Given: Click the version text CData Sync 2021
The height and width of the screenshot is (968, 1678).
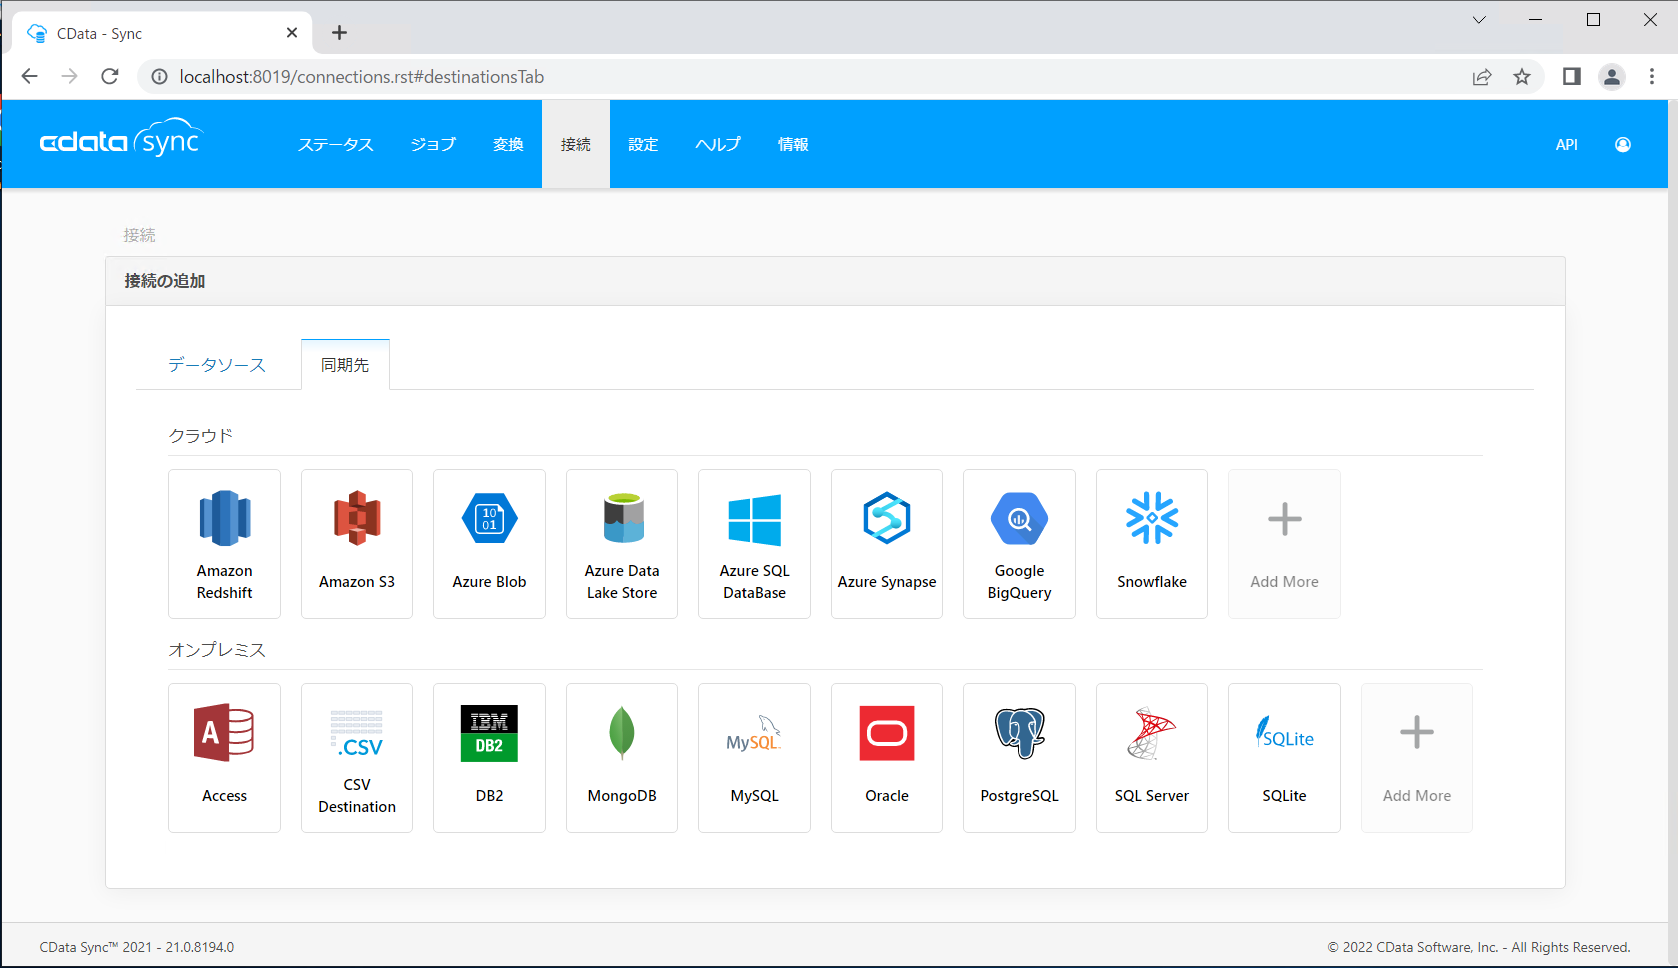Looking at the screenshot, I should click(x=137, y=947).
